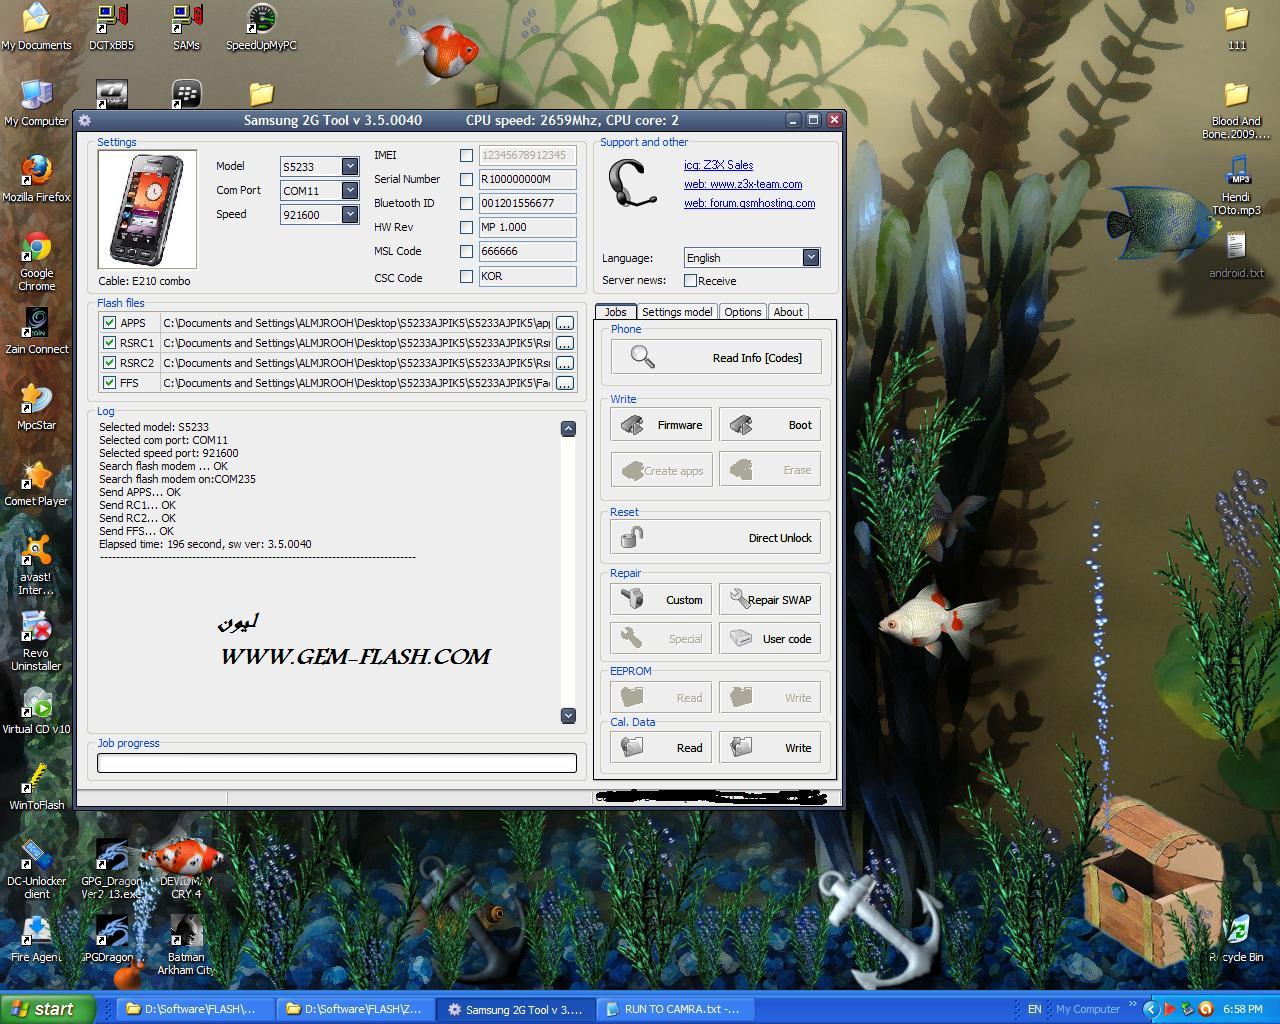Launch the Virtual CD v10 desktop icon
The image size is (1280, 1024).
click(x=36, y=711)
